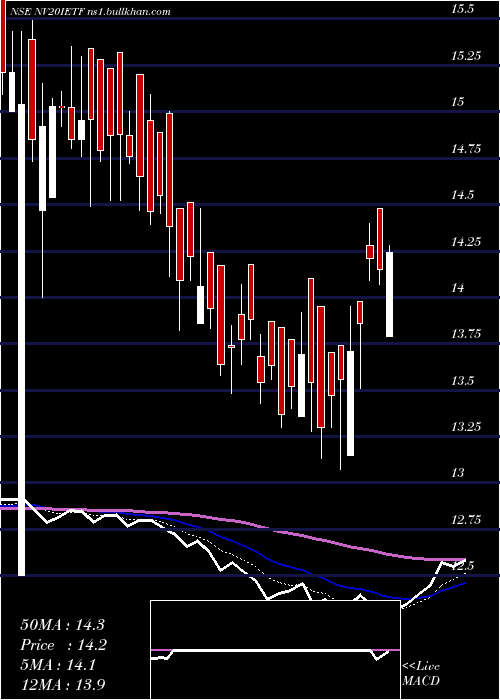Viewport: 500px width, 700px height.
Task: Click the Price : 14.2 readout
Action: pos(63,645)
